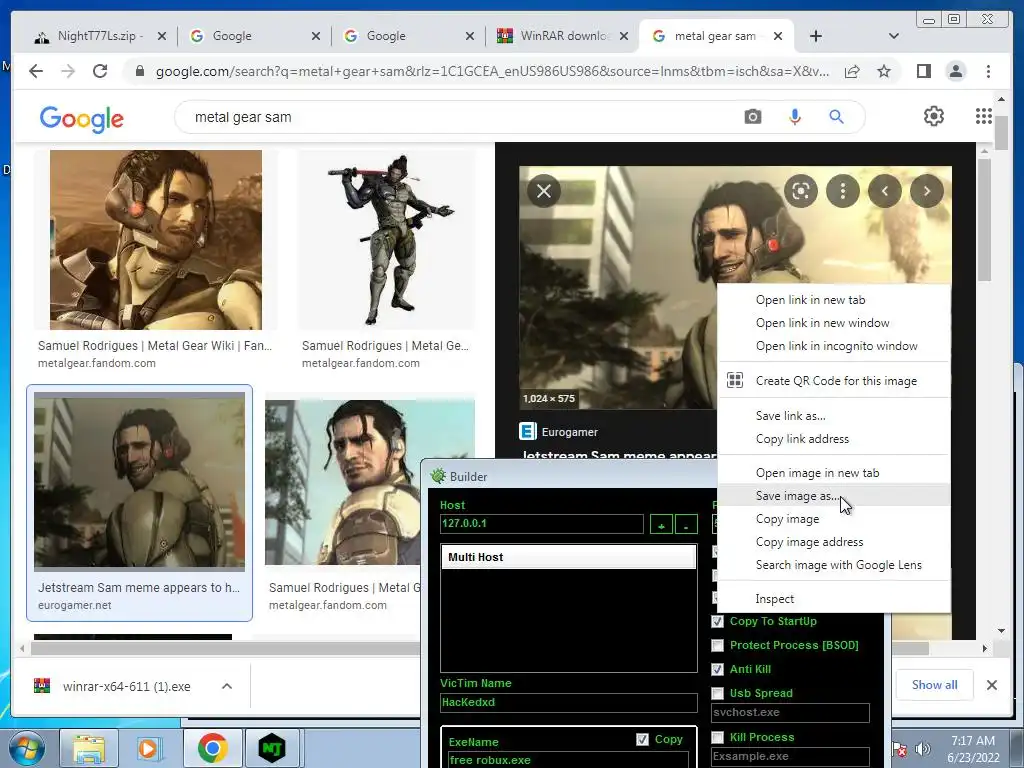Click the plus button beside Host field
Screen dimensions: 1024x768
662,524
